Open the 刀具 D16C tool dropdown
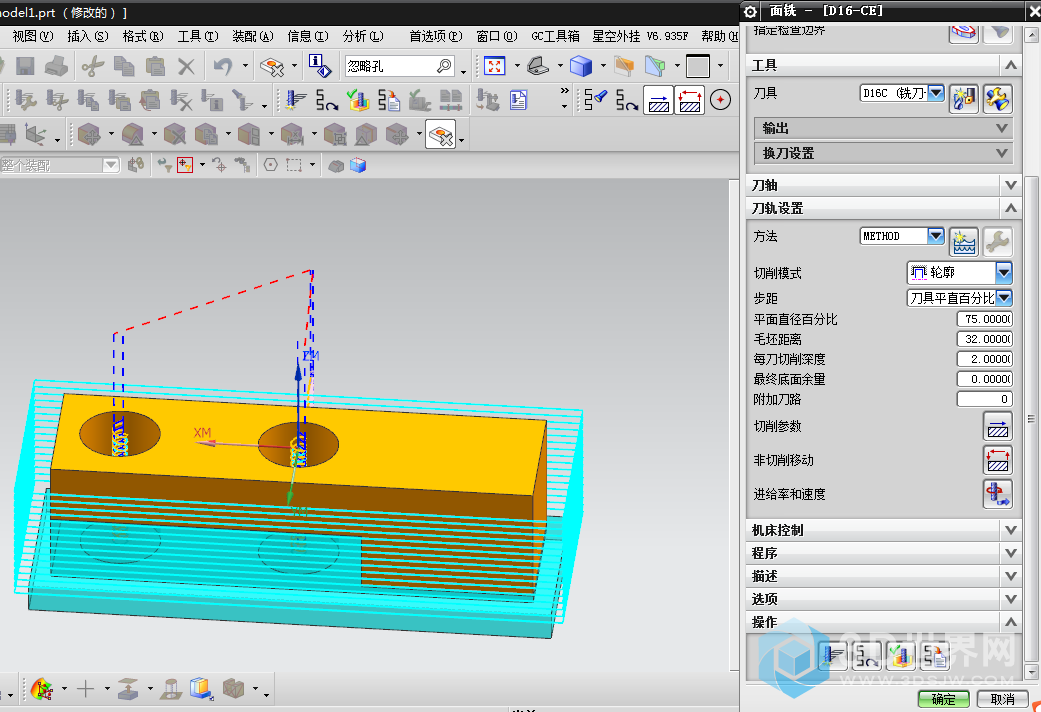Image resolution: width=1041 pixels, height=712 pixels. click(x=936, y=93)
